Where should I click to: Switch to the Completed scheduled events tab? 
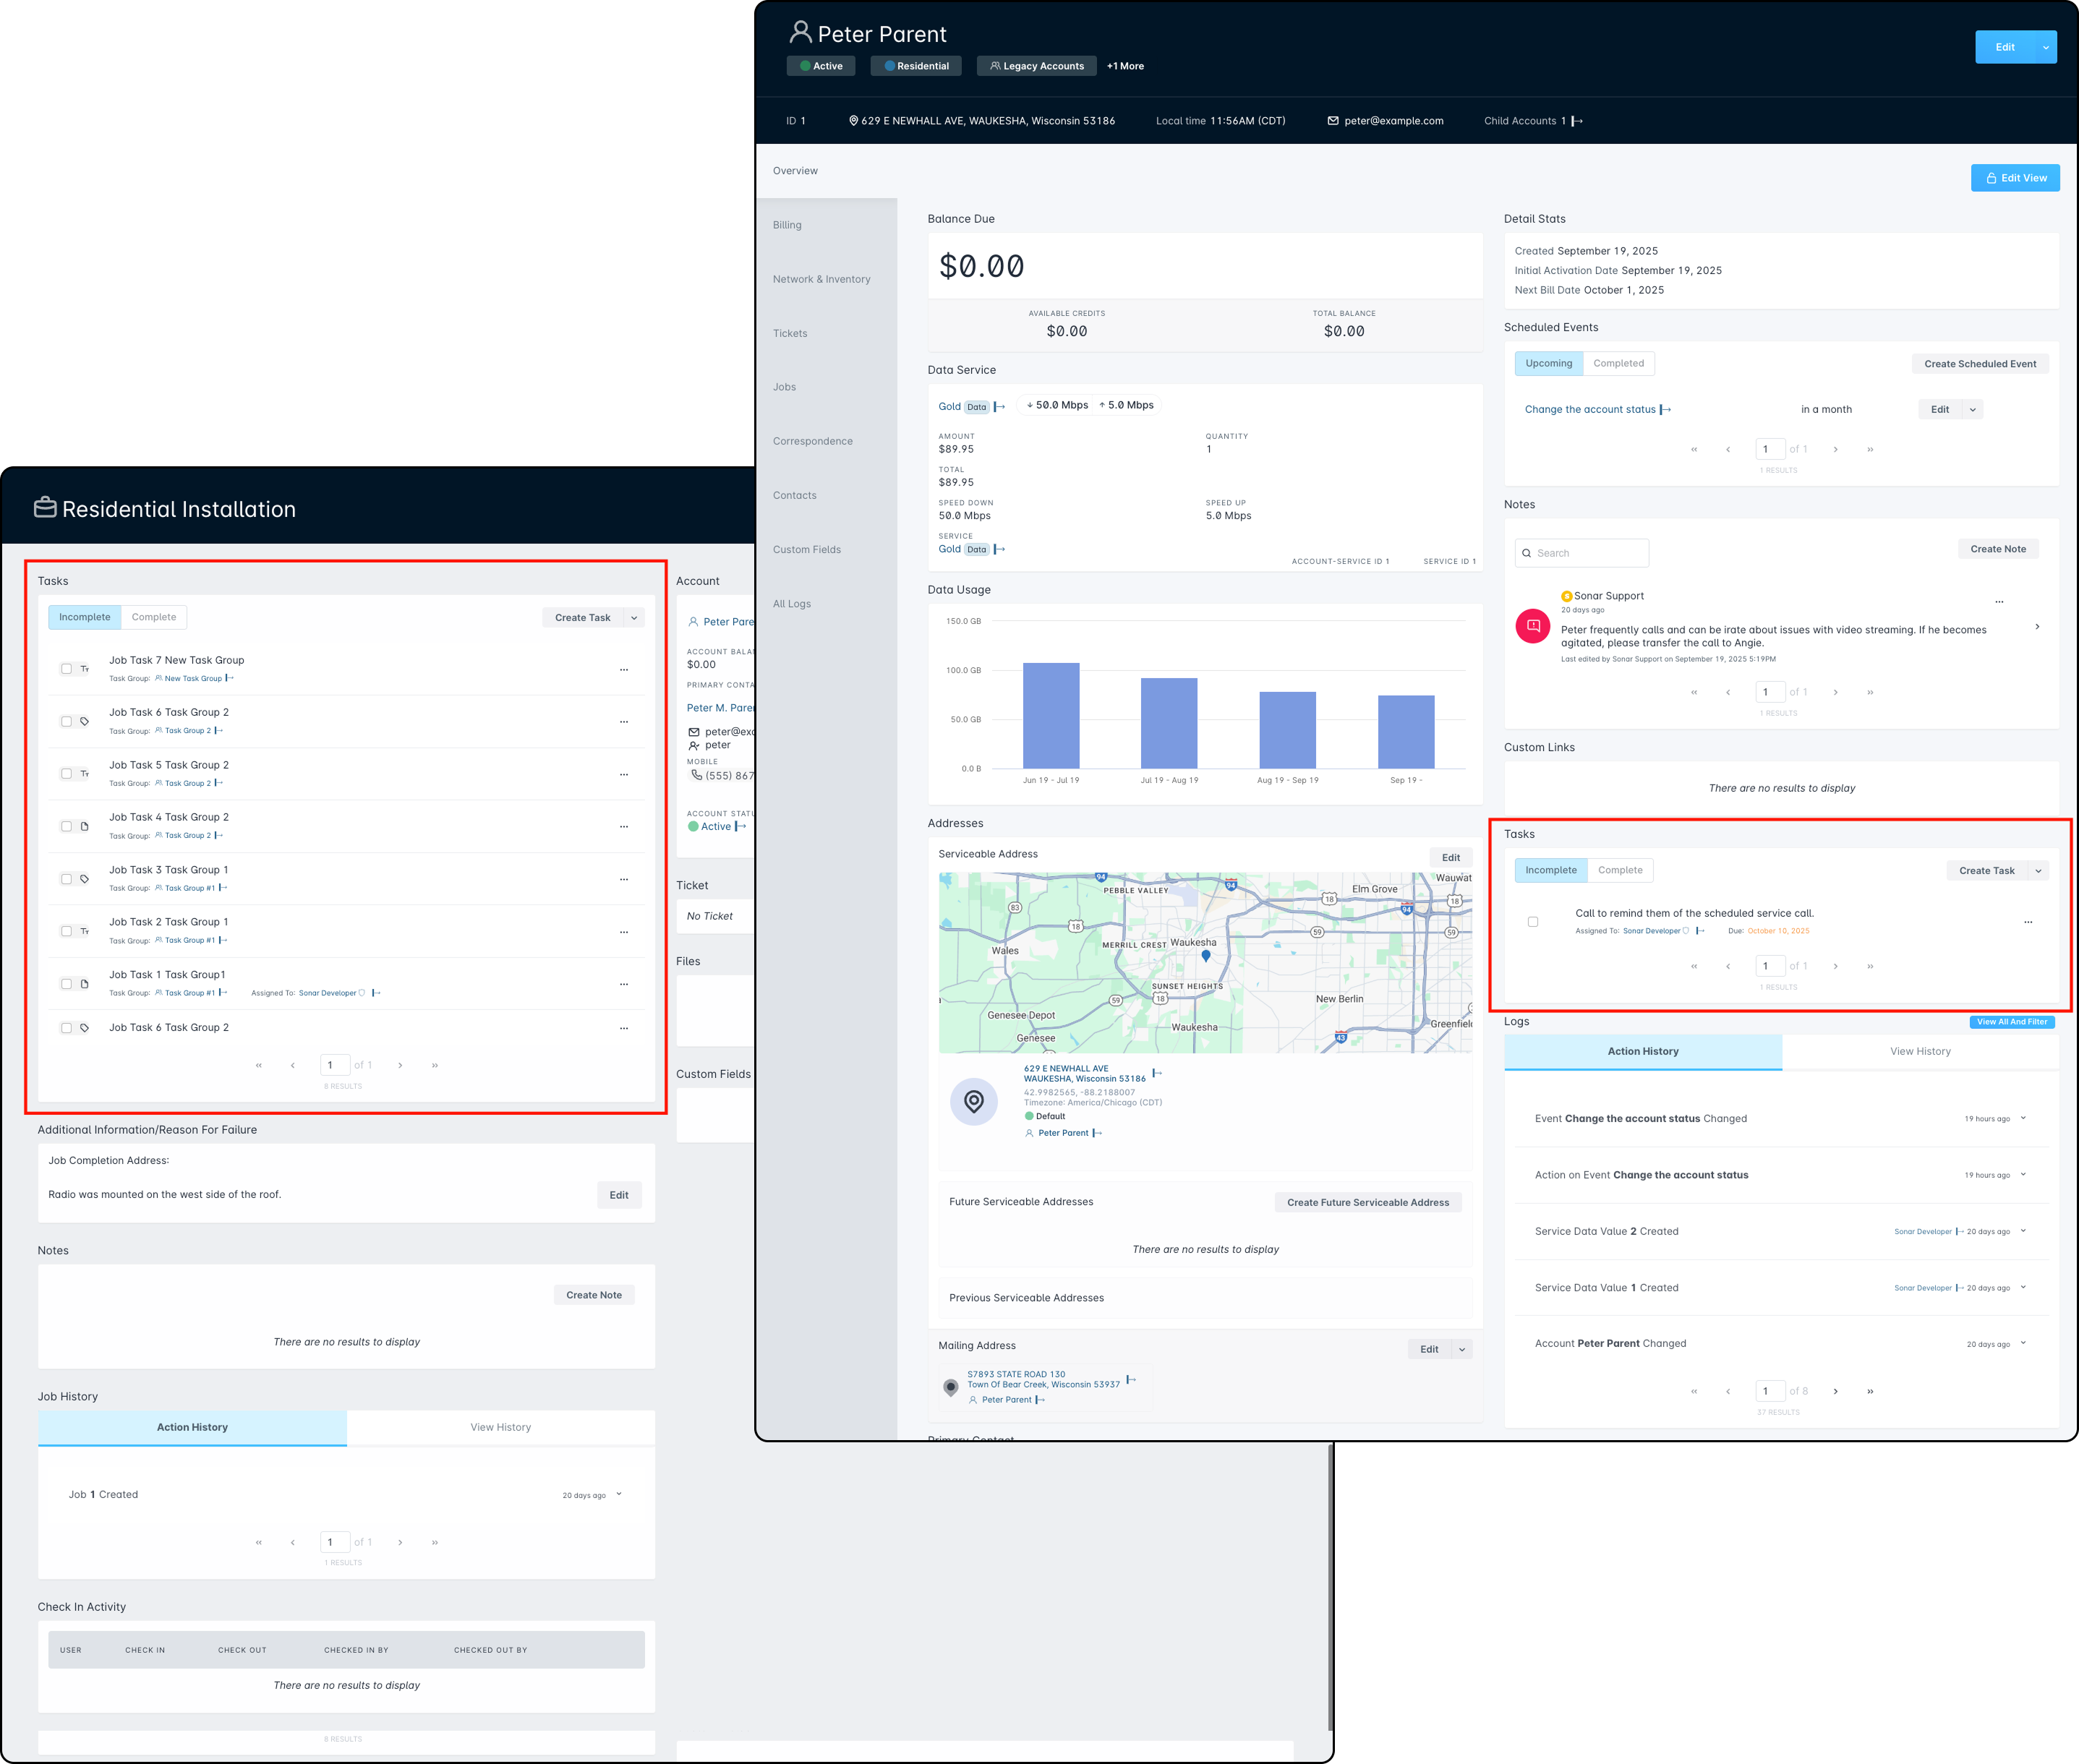click(x=1618, y=363)
